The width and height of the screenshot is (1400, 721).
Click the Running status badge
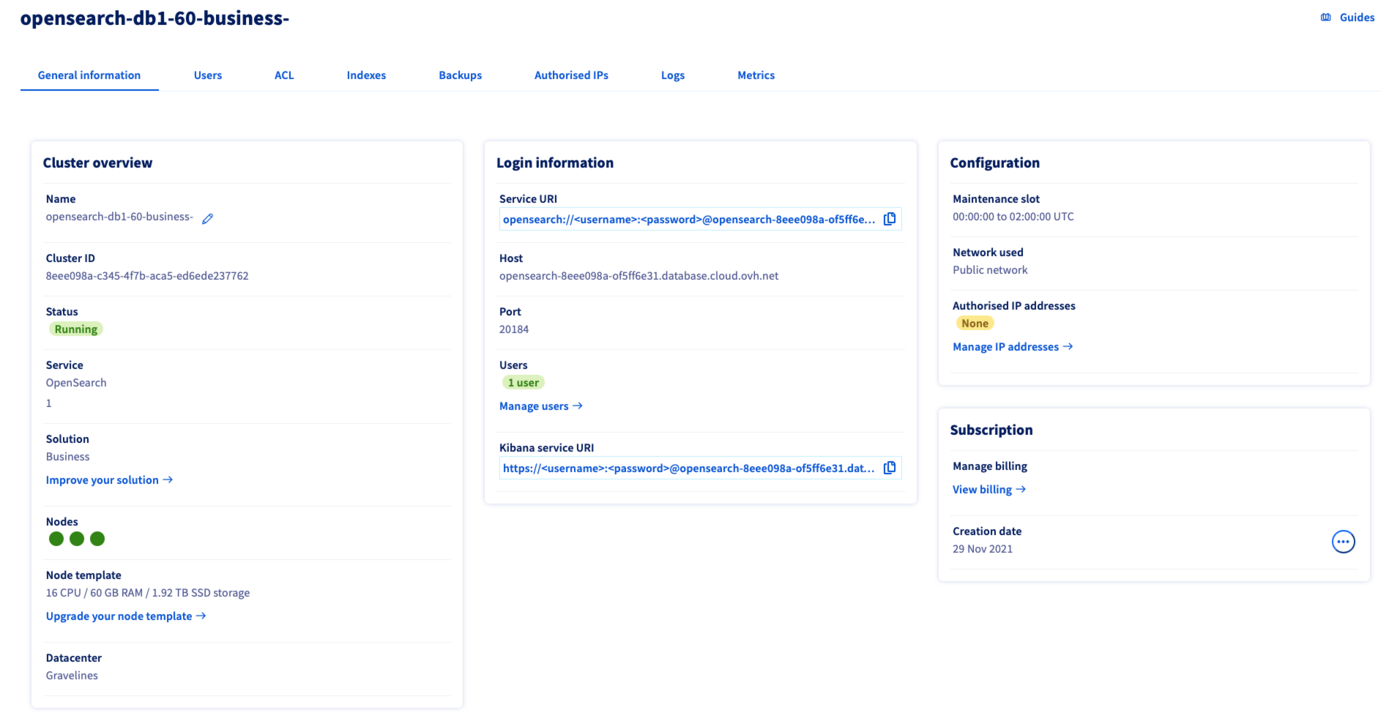tap(75, 328)
